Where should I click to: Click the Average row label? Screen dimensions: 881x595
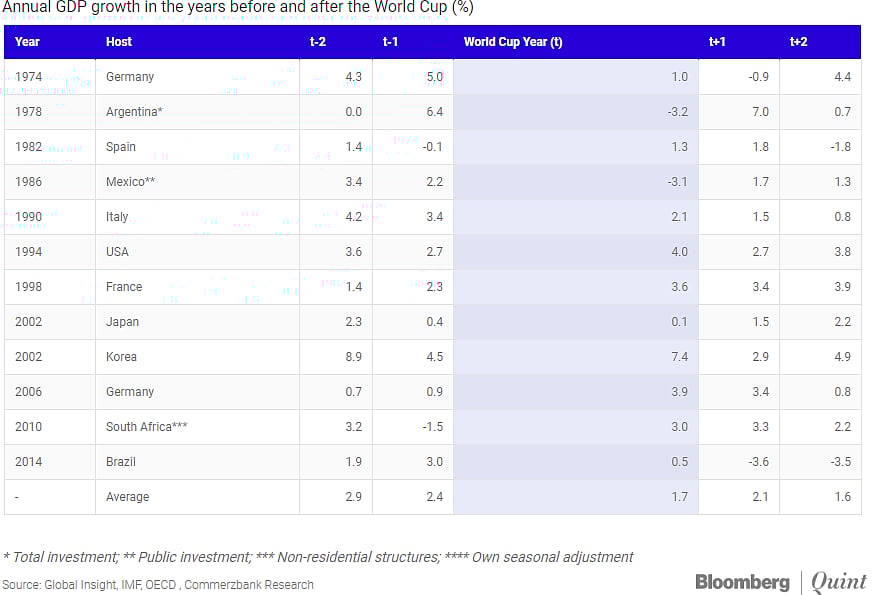127,497
